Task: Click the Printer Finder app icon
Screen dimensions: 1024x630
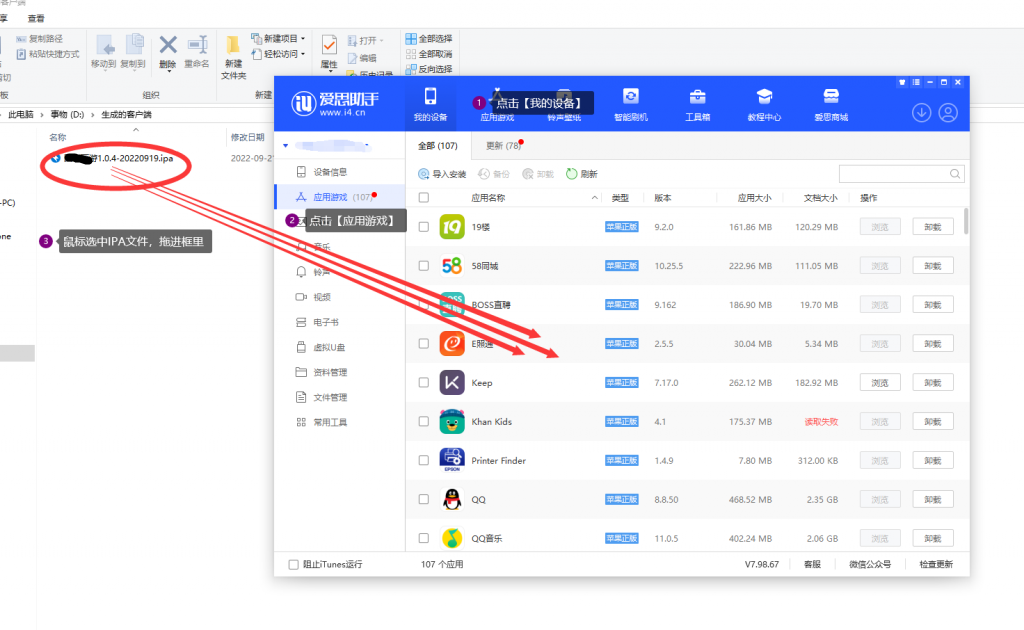Action: pyautogui.click(x=452, y=460)
